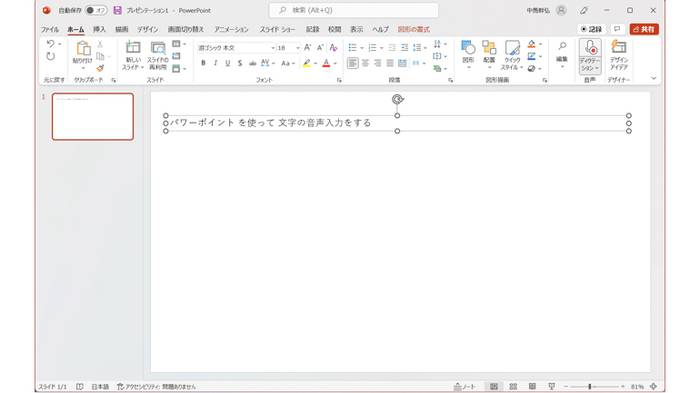This screenshot has height=393, width=700.
Task: Switch to the 挿入 (Insert) tab
Action: tap(99, 29)
